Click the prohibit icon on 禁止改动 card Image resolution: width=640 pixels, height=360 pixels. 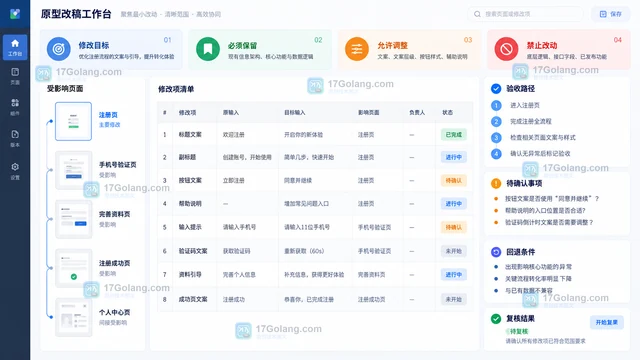506,49
